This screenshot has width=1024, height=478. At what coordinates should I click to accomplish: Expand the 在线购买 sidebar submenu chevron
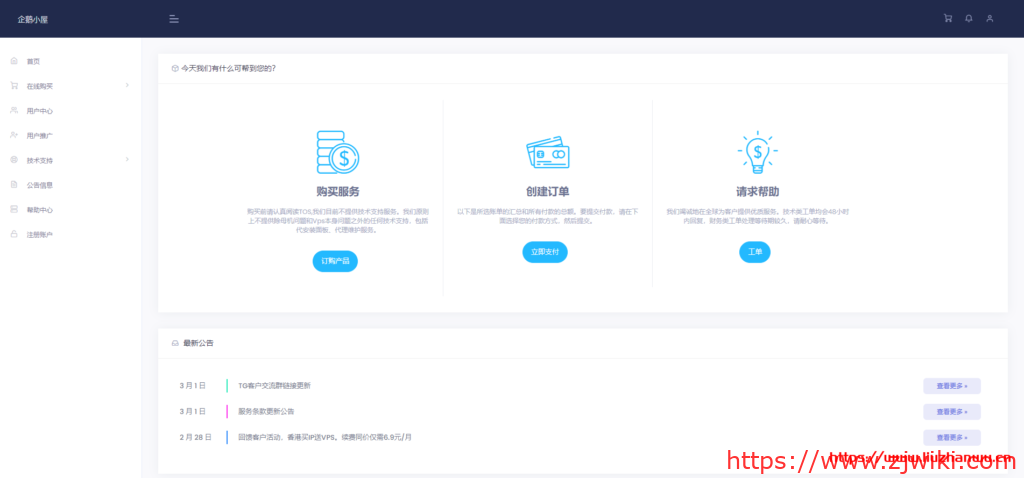tap(127, 86)
